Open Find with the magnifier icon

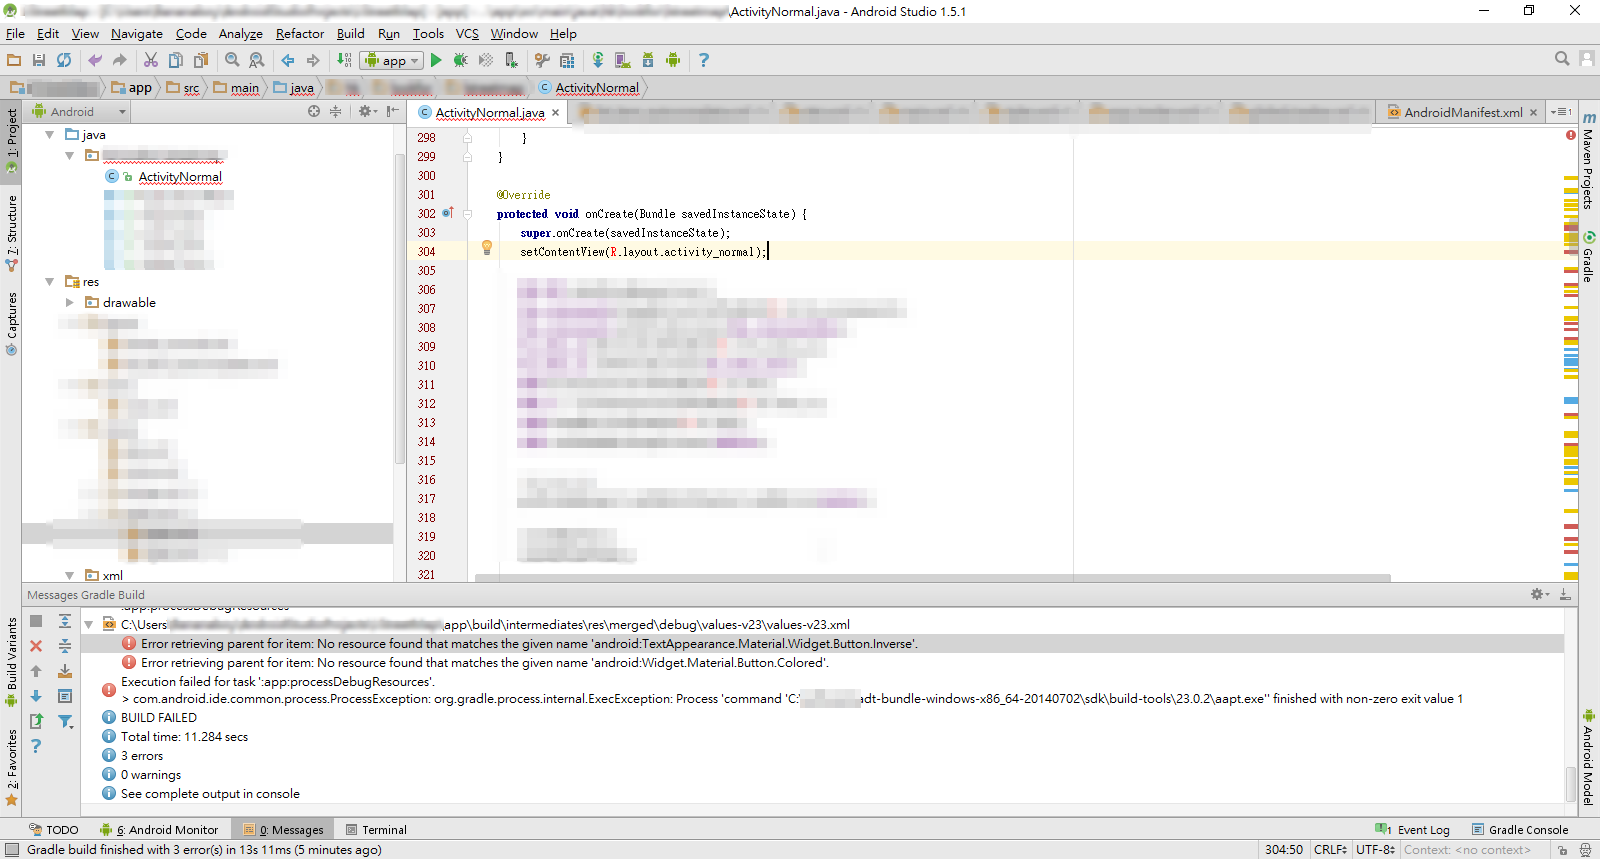click(x=232, y=60)
